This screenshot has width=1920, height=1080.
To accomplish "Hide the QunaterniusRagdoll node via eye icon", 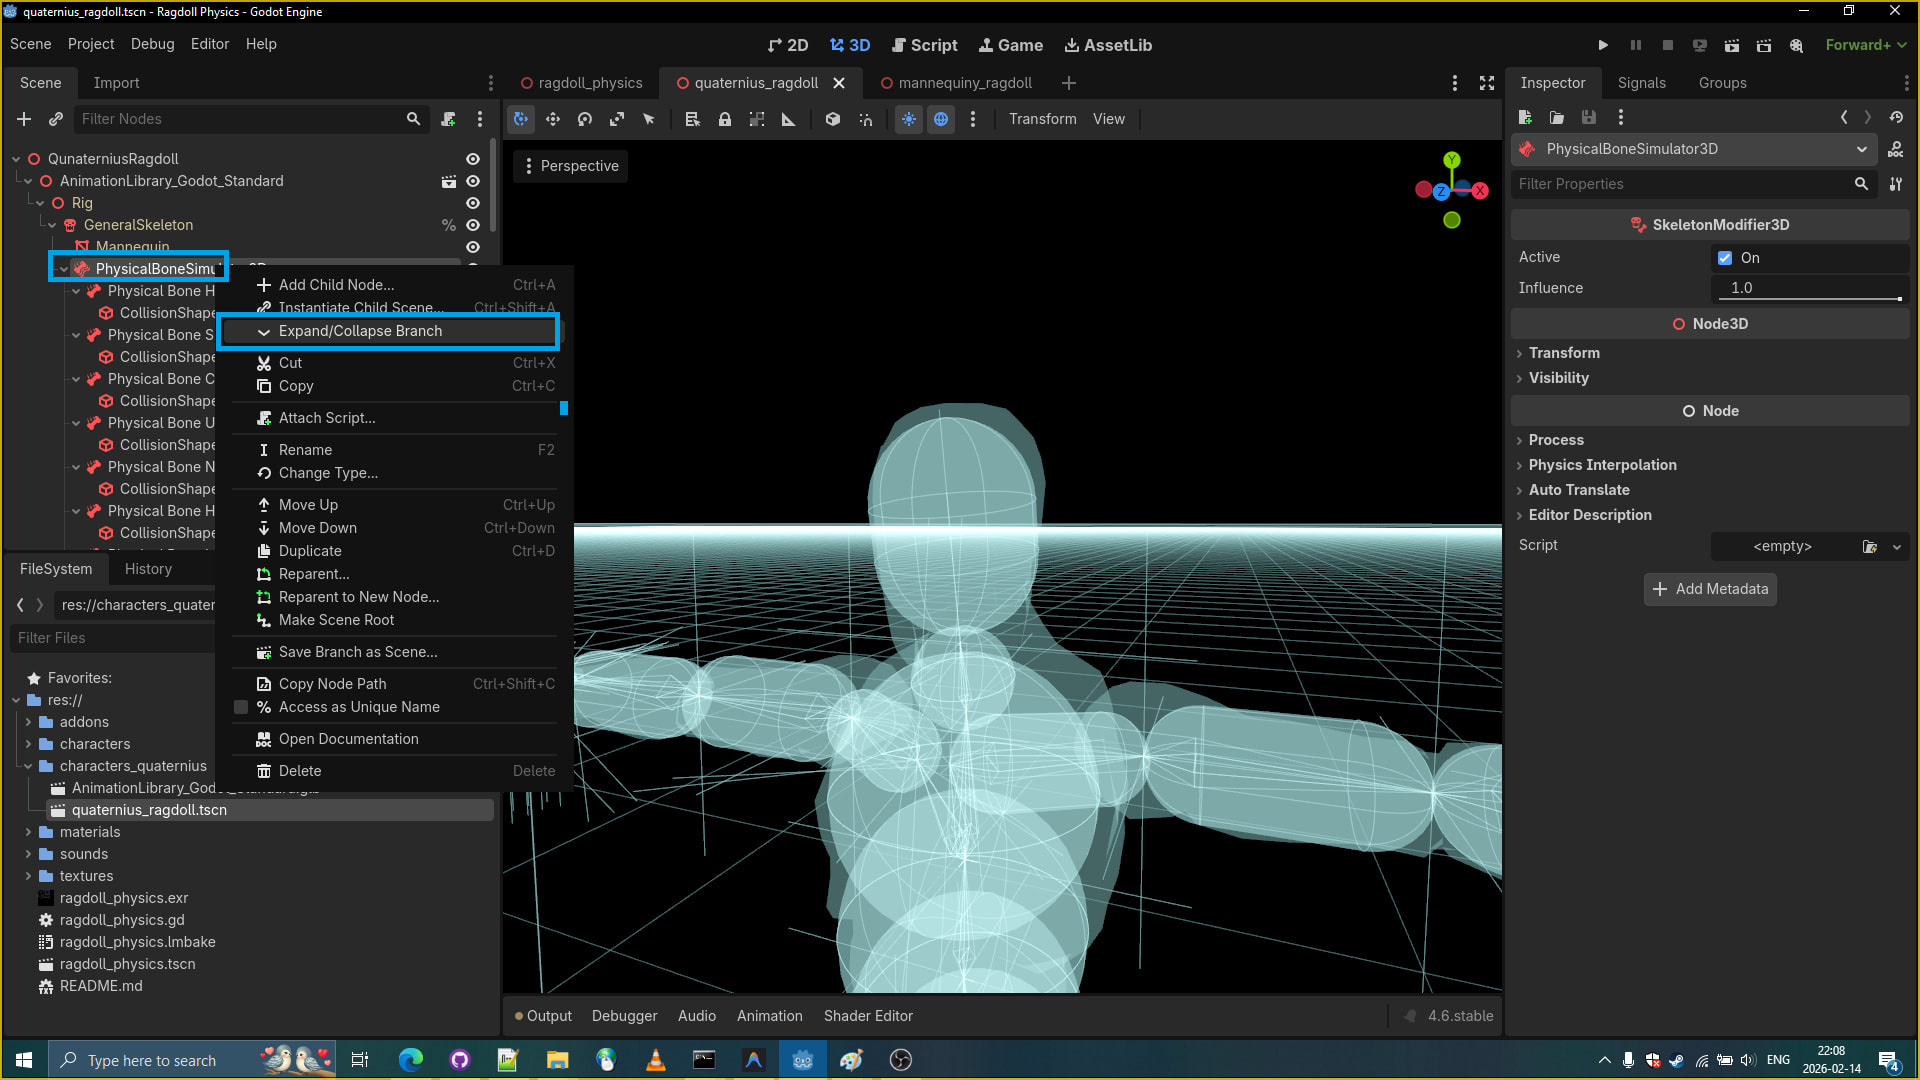I will click(x=473, y=159).
